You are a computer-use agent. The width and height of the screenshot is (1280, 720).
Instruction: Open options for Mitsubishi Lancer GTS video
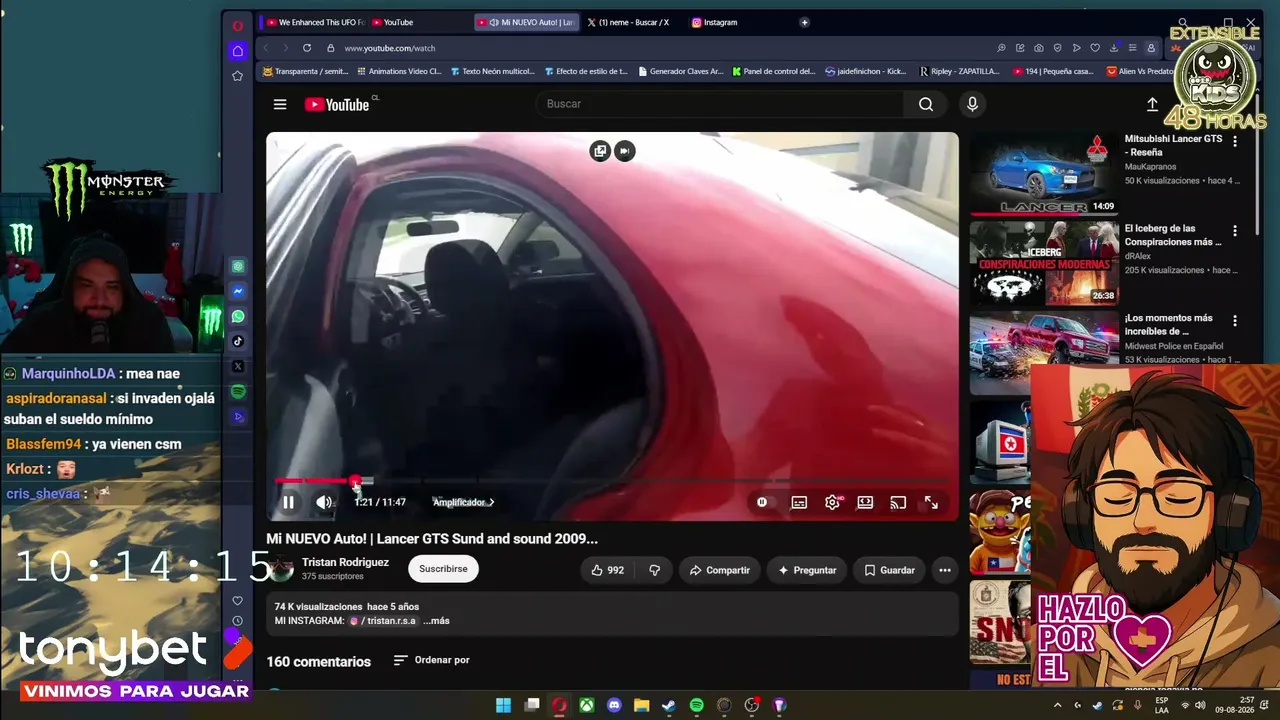coord(1235,142)
